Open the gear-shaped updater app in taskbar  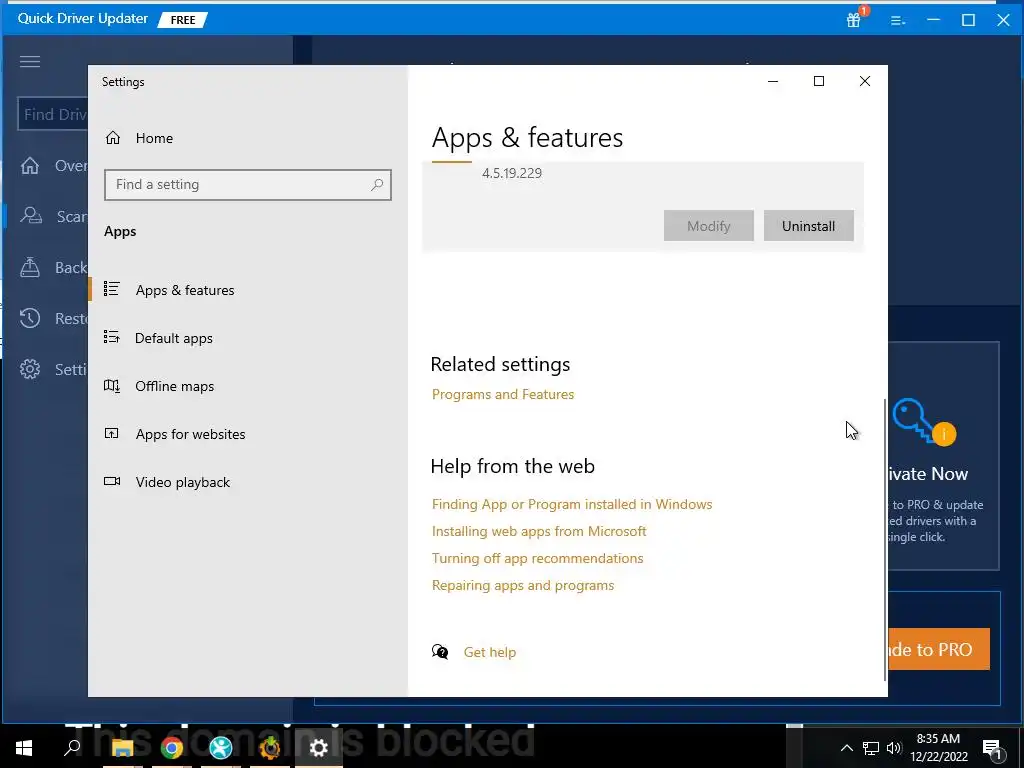(270, 747)
